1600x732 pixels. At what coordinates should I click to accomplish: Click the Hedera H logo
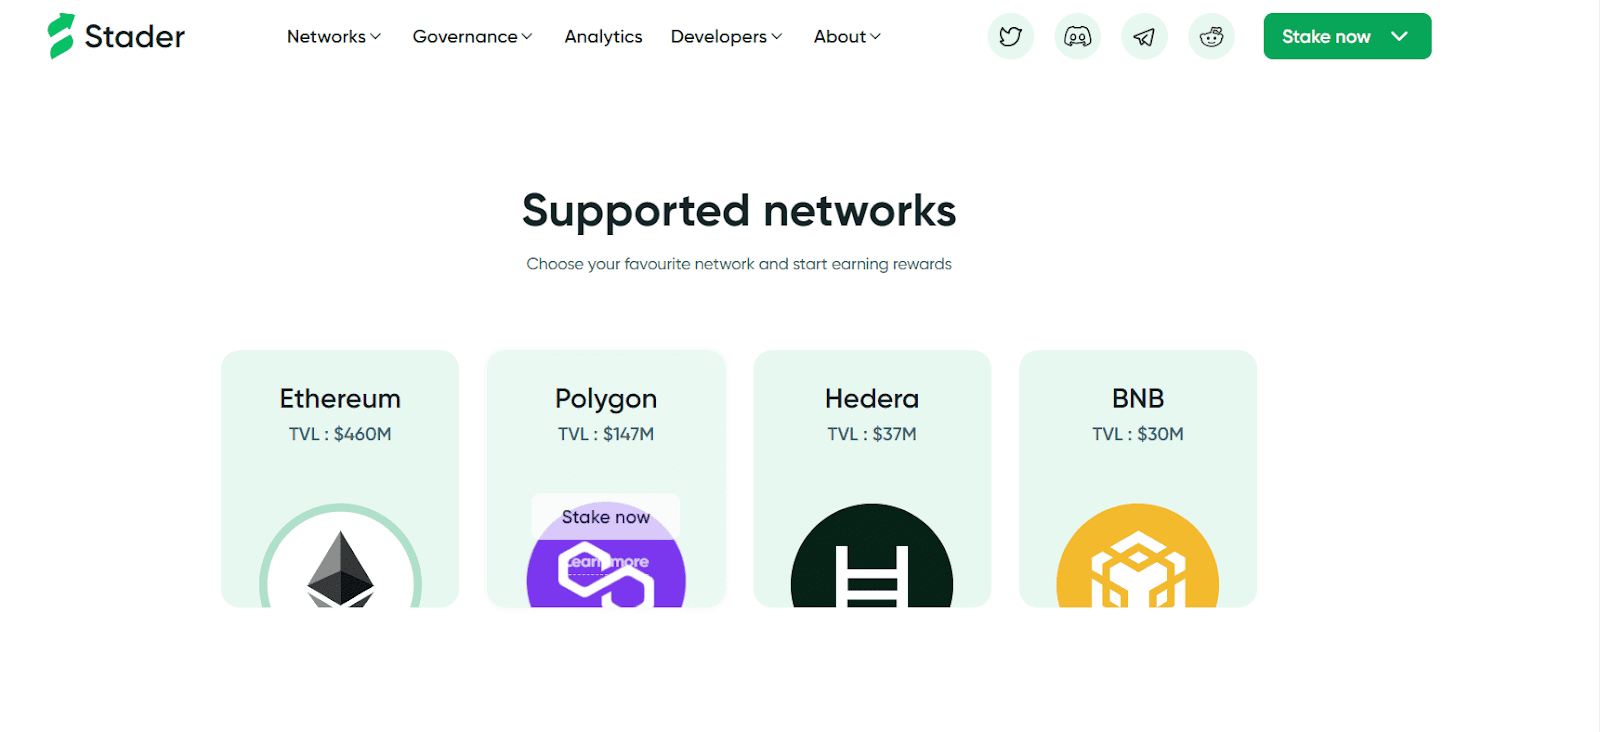point(872,557)
